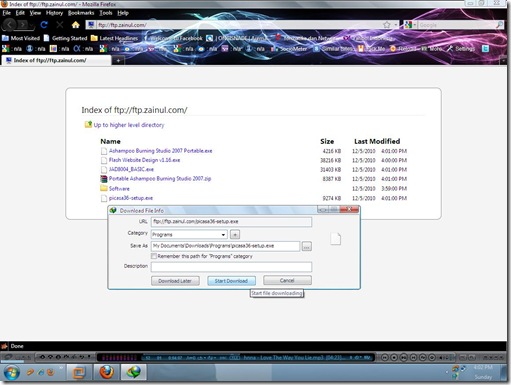Add a new category with the plus button
The height and width of the screenshot is (385, 511).
(x=235, y=235)
